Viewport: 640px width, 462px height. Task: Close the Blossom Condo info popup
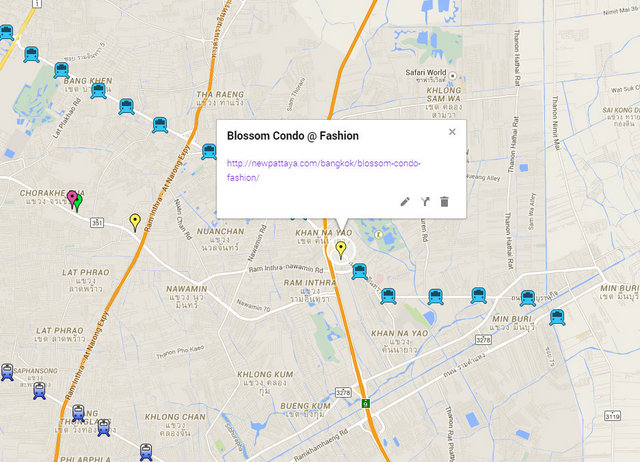click(x=452, y=132)
